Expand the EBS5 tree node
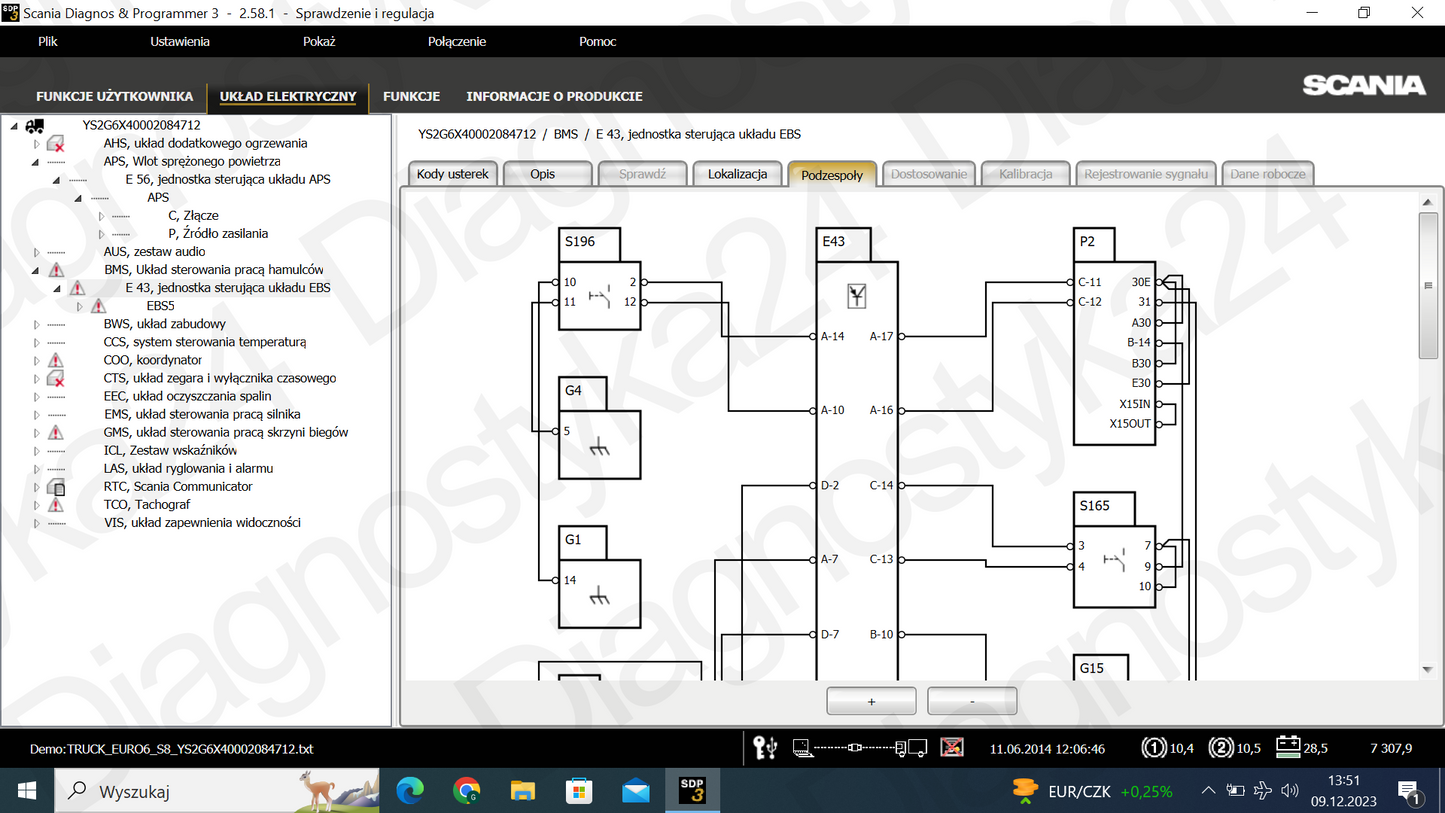The height and width of the screenshot is (813, 1445). tap(80, 307)
